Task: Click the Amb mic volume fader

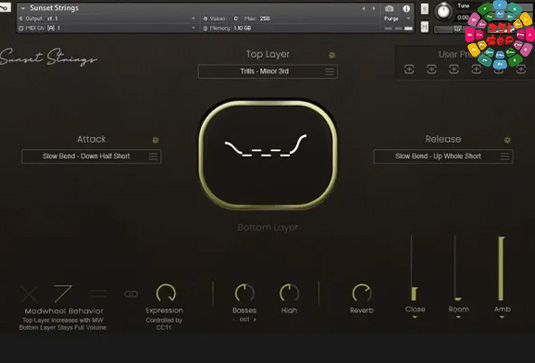Action: (x=501, y=268)
